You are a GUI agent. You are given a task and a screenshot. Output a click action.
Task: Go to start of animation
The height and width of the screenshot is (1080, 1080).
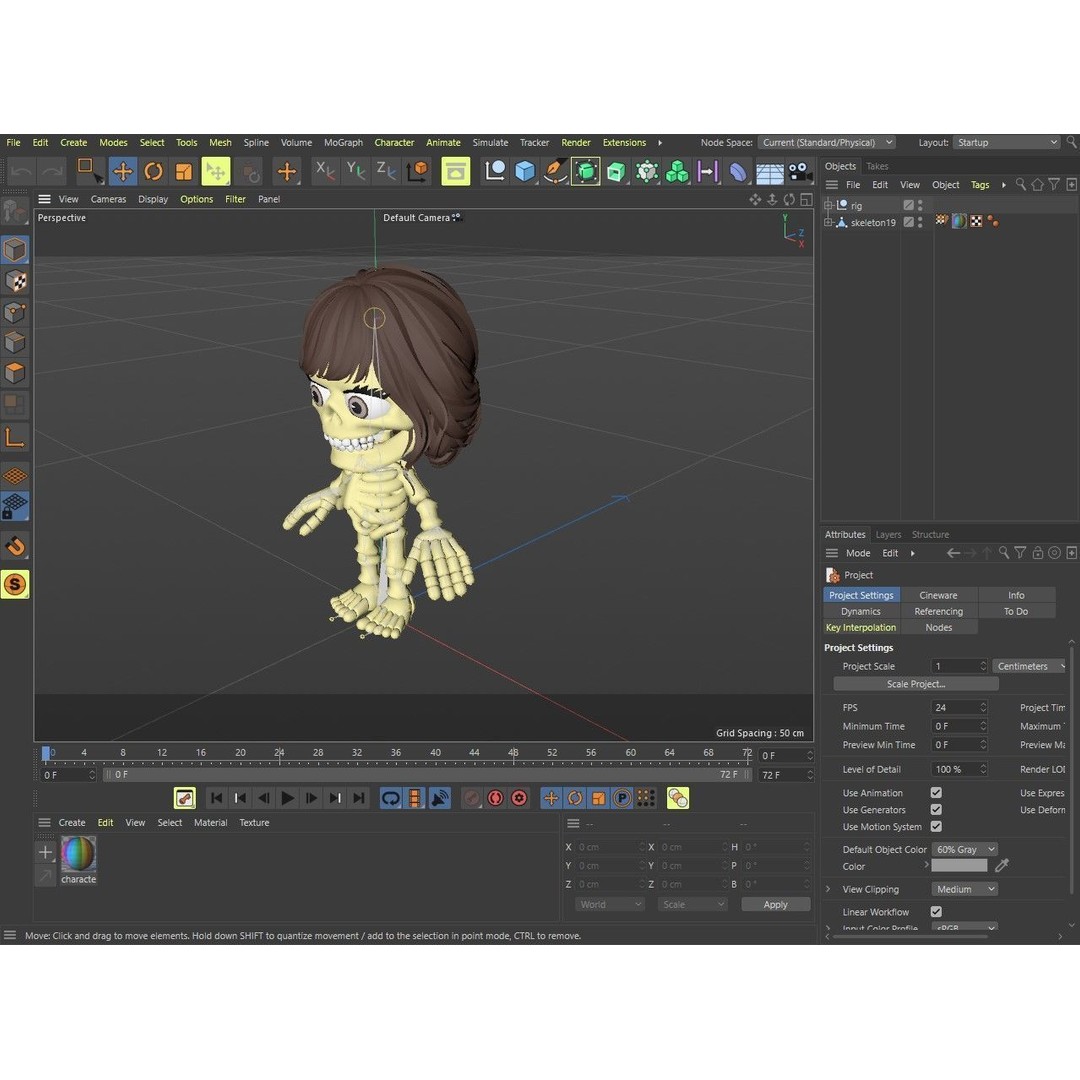[x=216, y=798]
